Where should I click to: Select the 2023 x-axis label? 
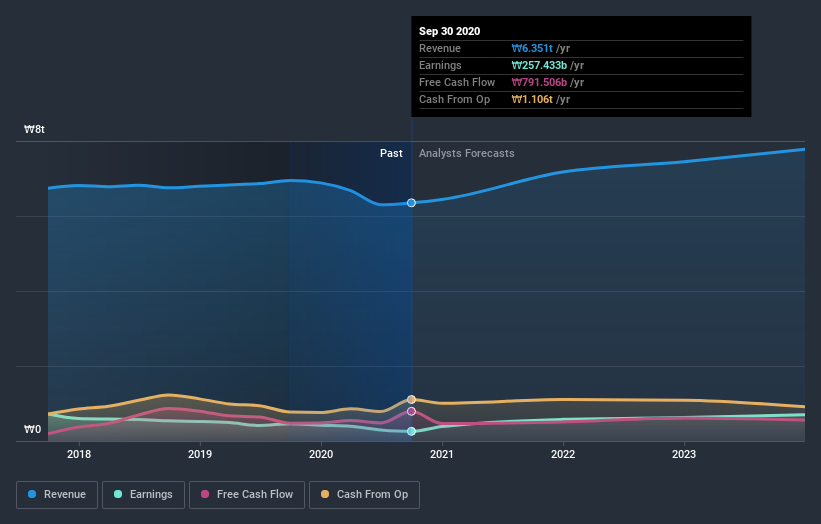point(684,454)
